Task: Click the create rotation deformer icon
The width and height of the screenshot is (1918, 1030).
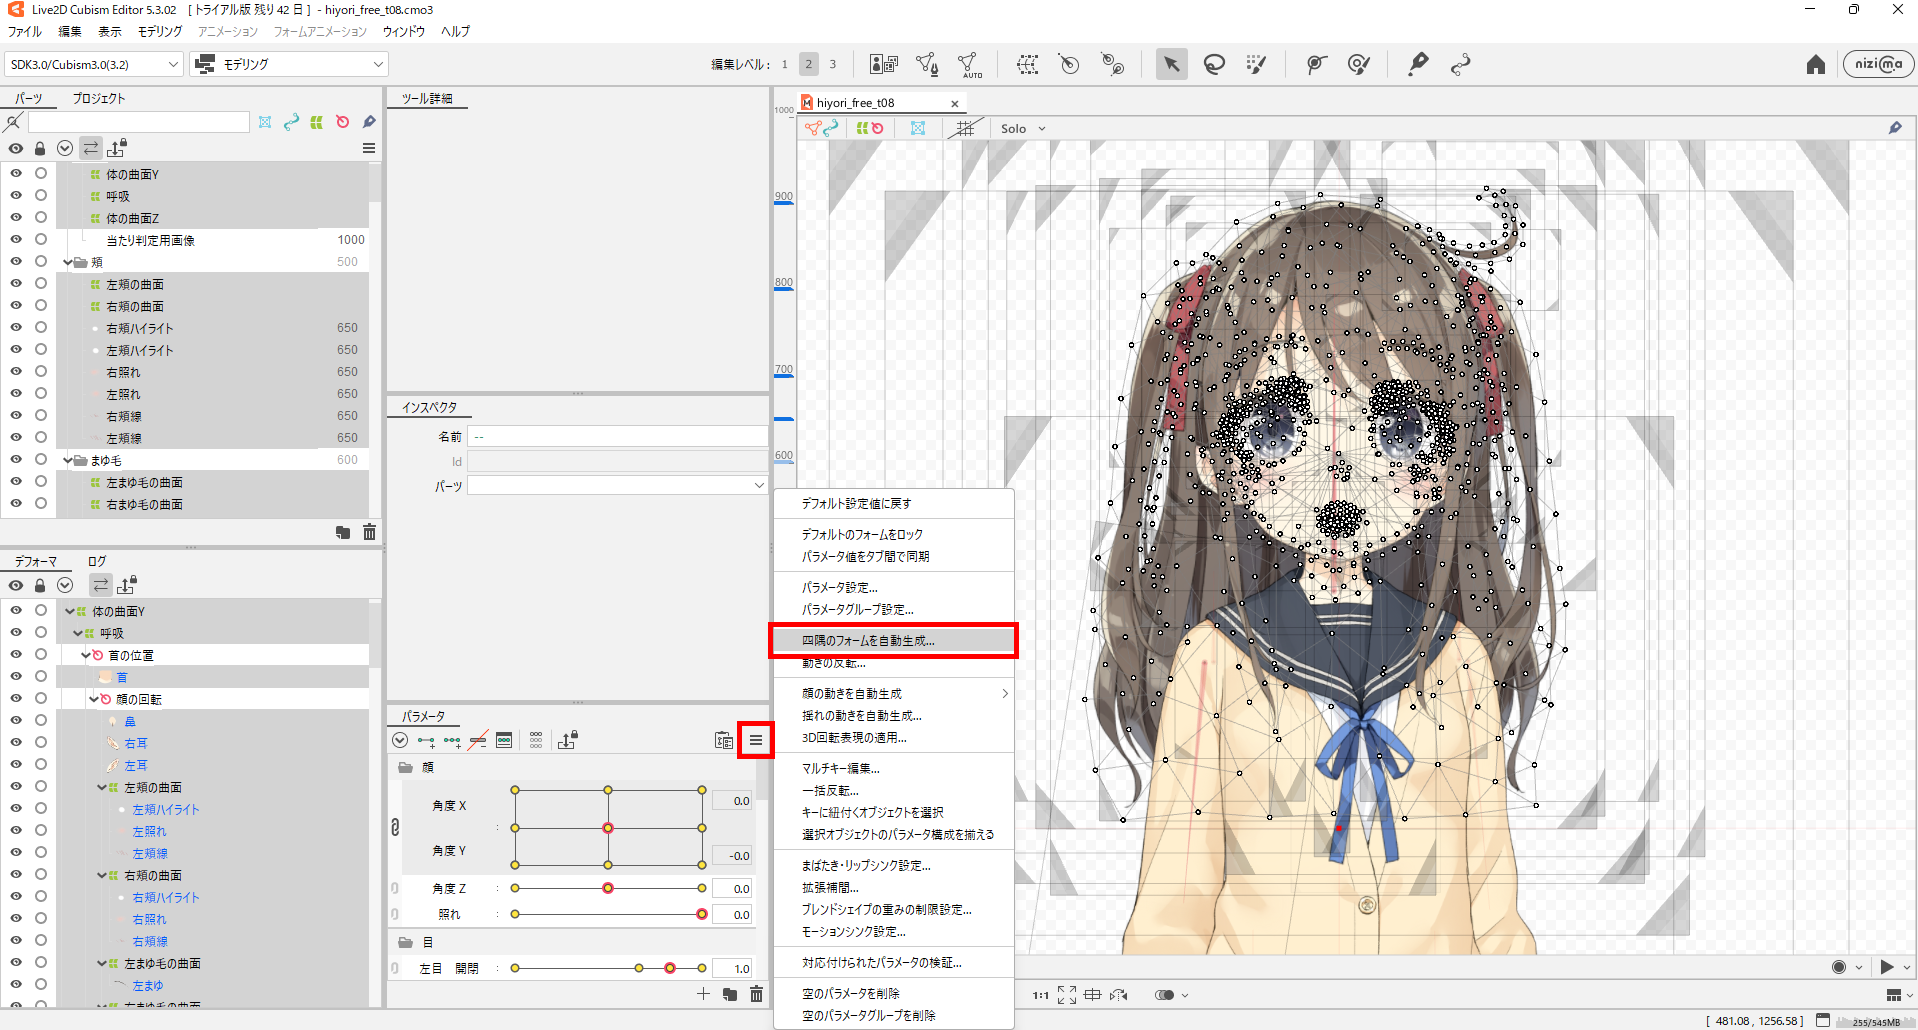Action: [x=1069, y=64]
